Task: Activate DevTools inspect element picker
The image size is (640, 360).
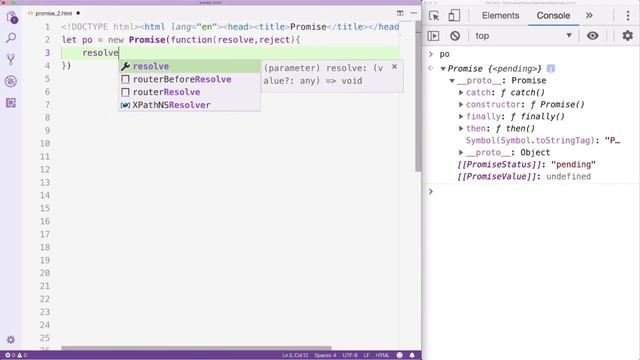Action: click(434, 16)
